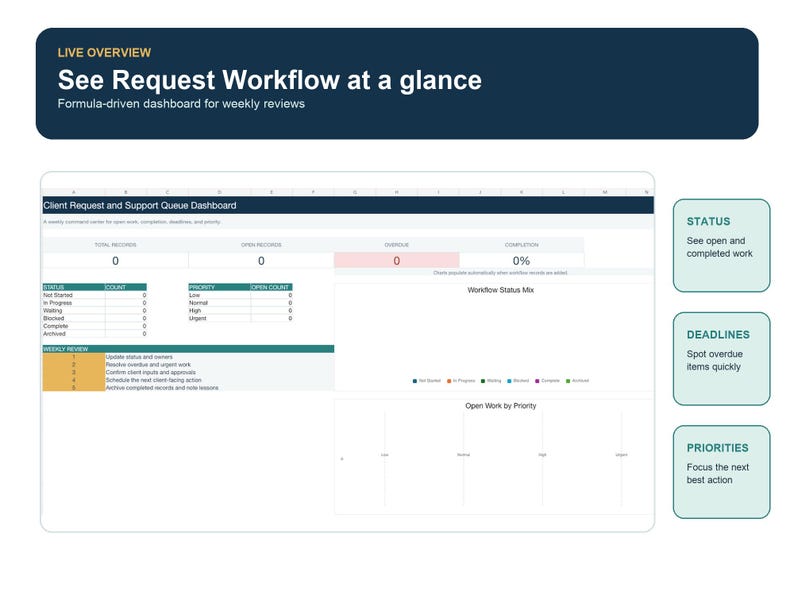Click the STATUS feature card
794x596 pixels.
pyautogui.click(x=721, y=245)
